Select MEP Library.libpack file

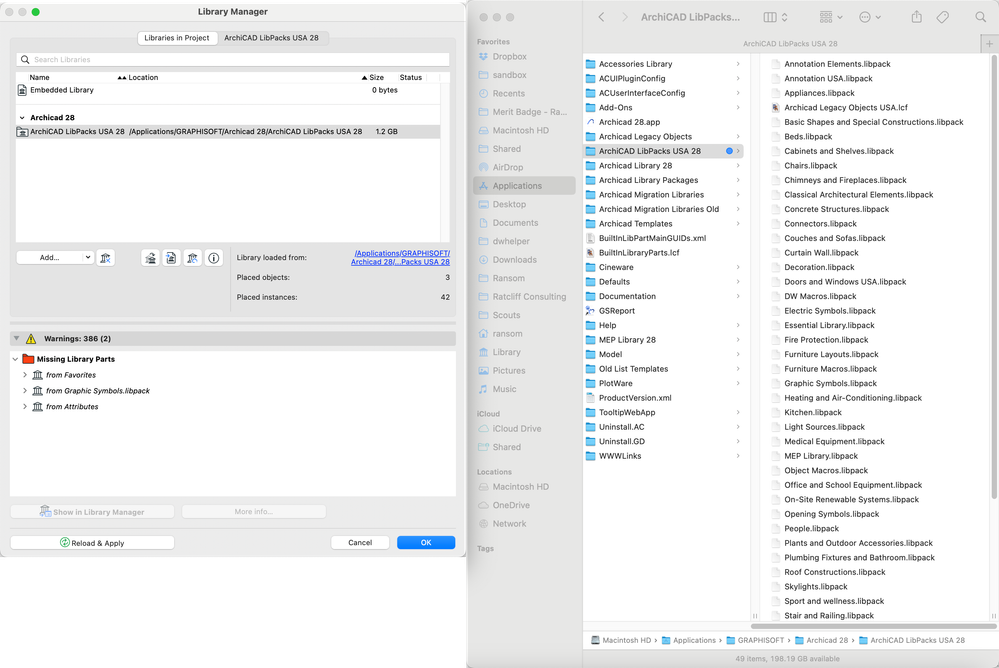coord(821,456)
